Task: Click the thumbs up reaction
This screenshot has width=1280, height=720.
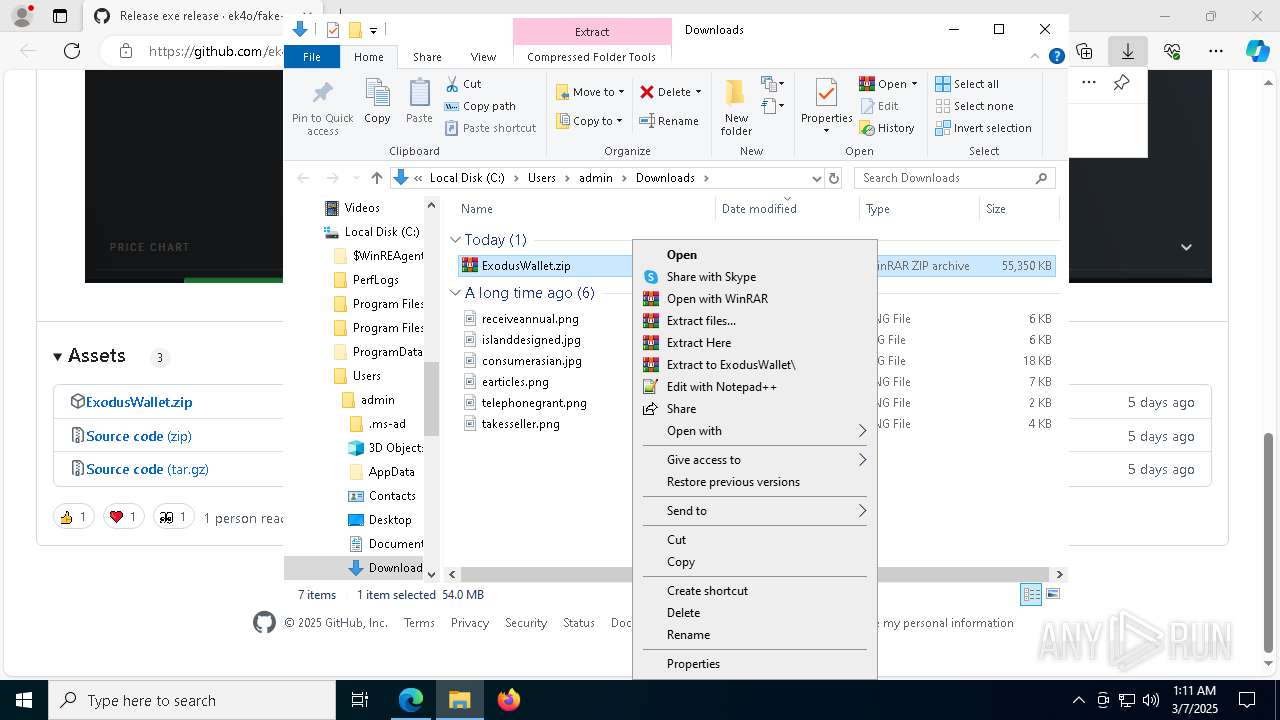Action: coord(74,517)
